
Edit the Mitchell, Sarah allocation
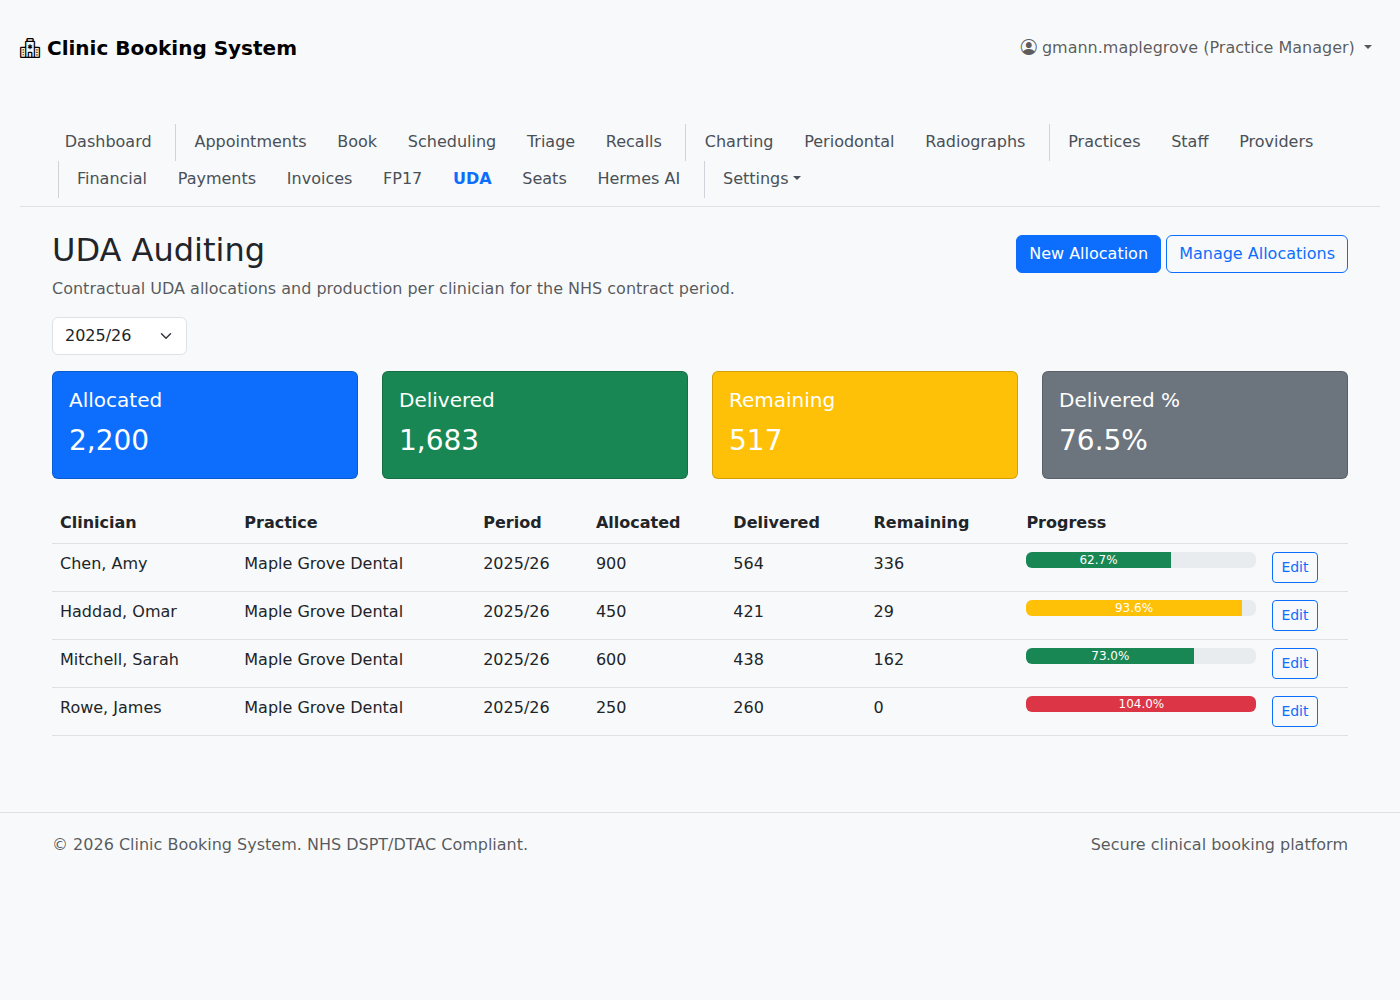pos(1294,663)
